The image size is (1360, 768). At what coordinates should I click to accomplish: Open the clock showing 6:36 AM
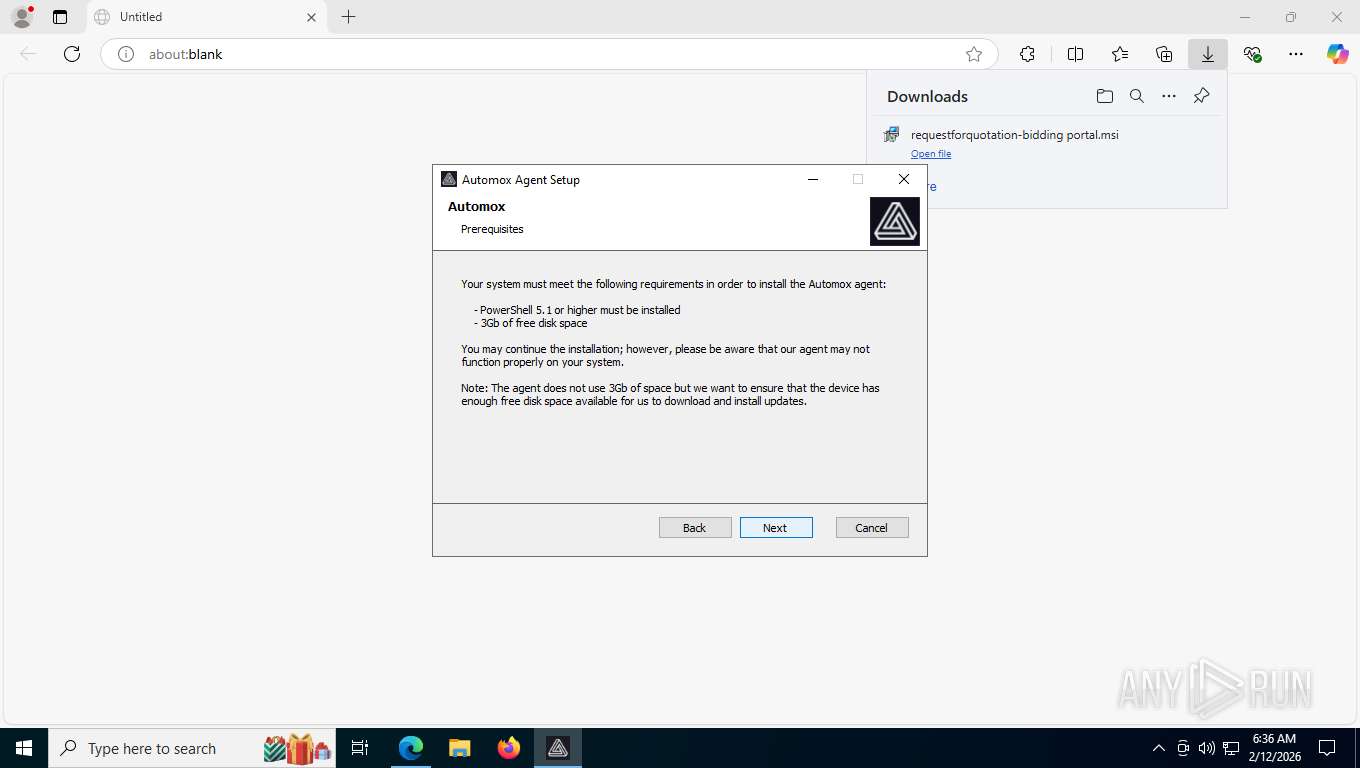click(1274, 748)
